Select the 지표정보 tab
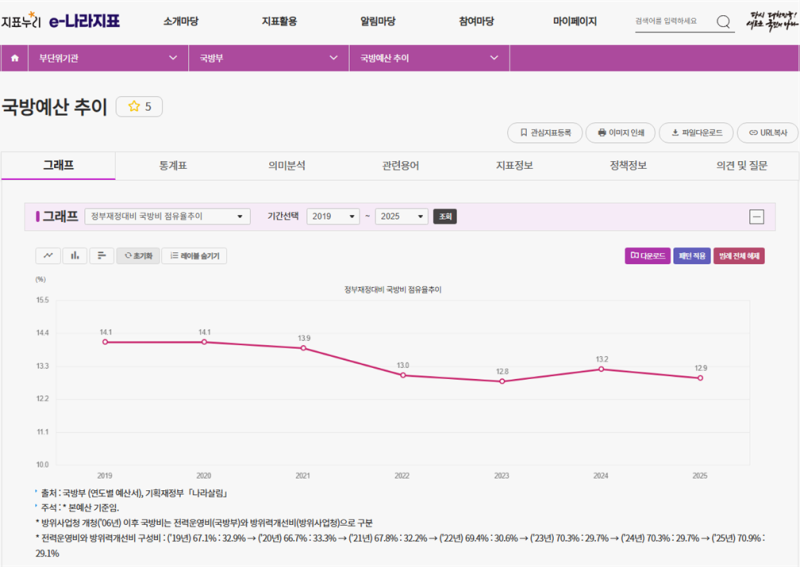 [x=514, y=165]
